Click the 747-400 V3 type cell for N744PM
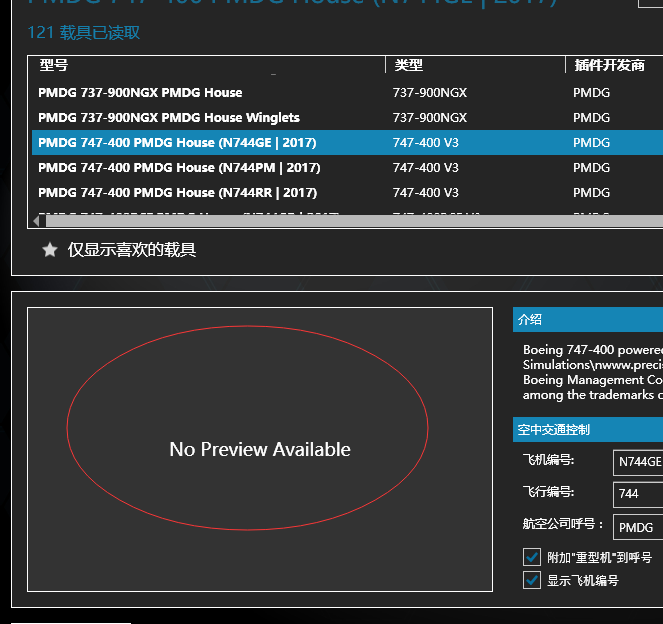663x624 pixels. 425,168
